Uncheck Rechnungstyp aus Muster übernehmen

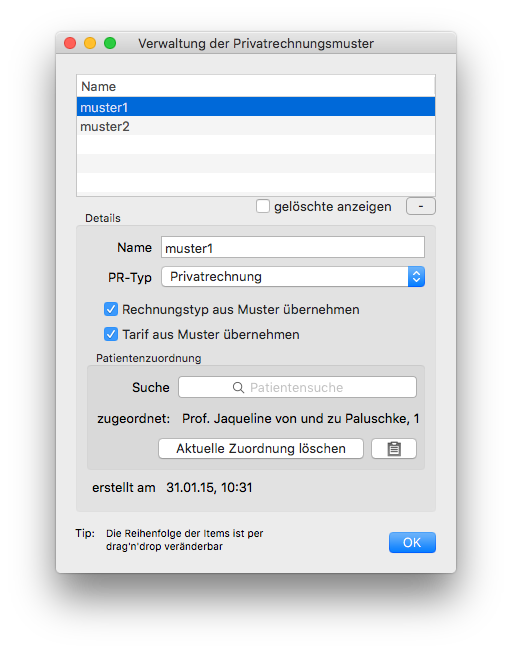111,309
